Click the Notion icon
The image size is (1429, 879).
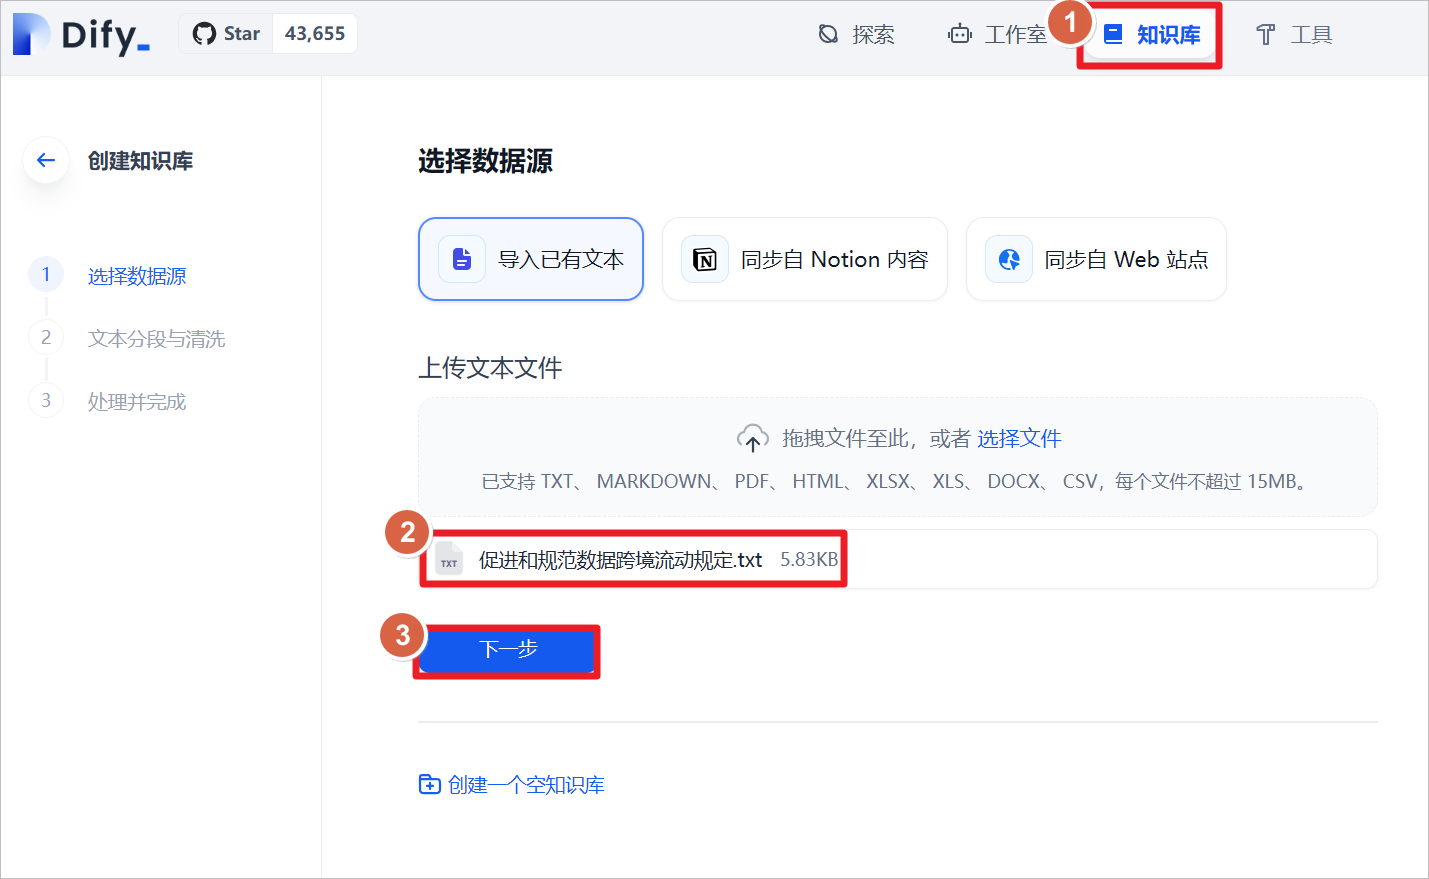[x=705, y=260]
